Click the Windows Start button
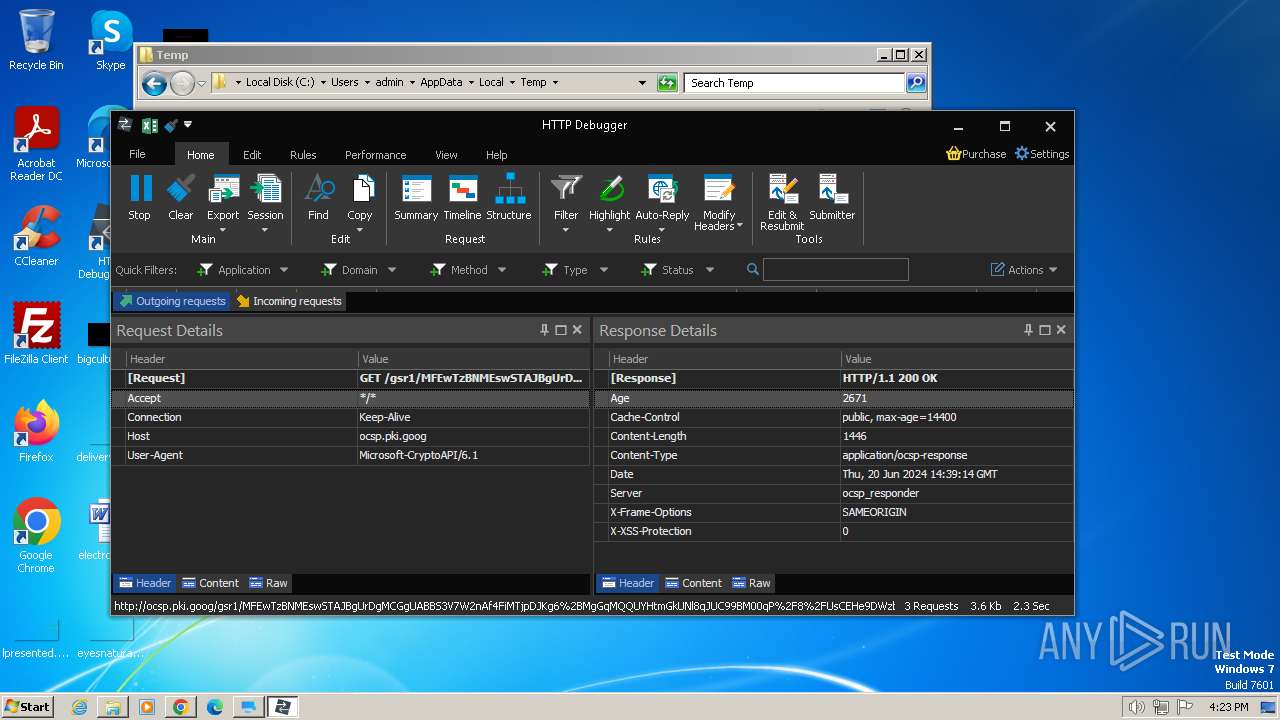Image resolution: width=1280 pixels, height=720 pixels. pos(28,706)
